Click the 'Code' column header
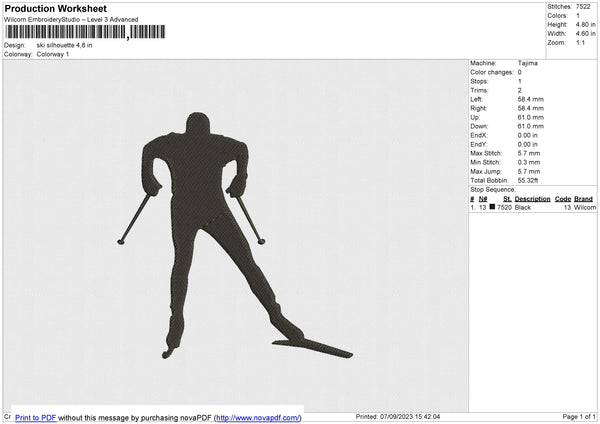600x424 pixels. tap(563, 199)
